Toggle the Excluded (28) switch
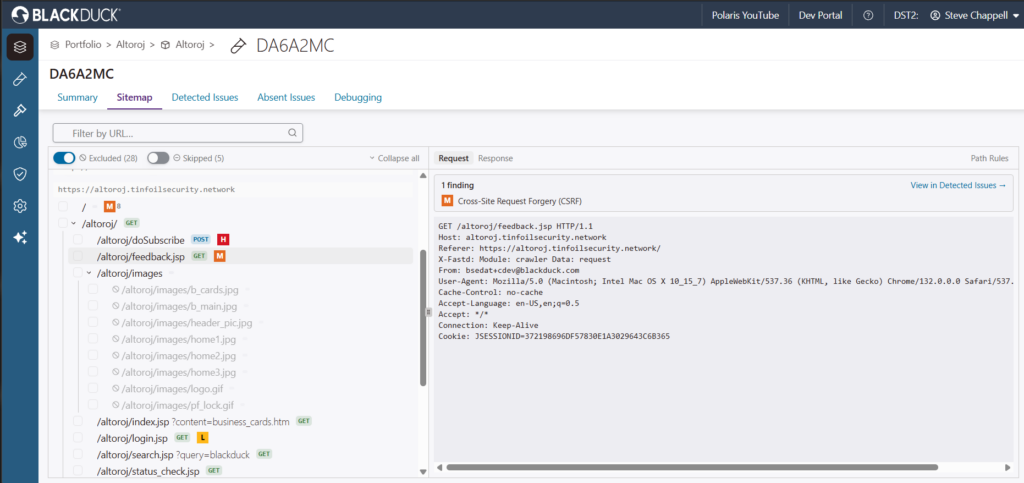1024x483 pixels. 64,158
